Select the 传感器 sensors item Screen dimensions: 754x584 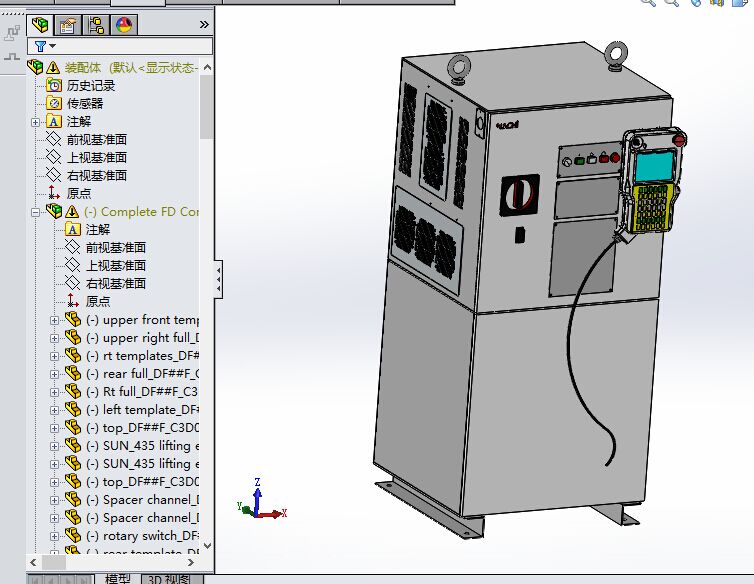click(85, 103)
